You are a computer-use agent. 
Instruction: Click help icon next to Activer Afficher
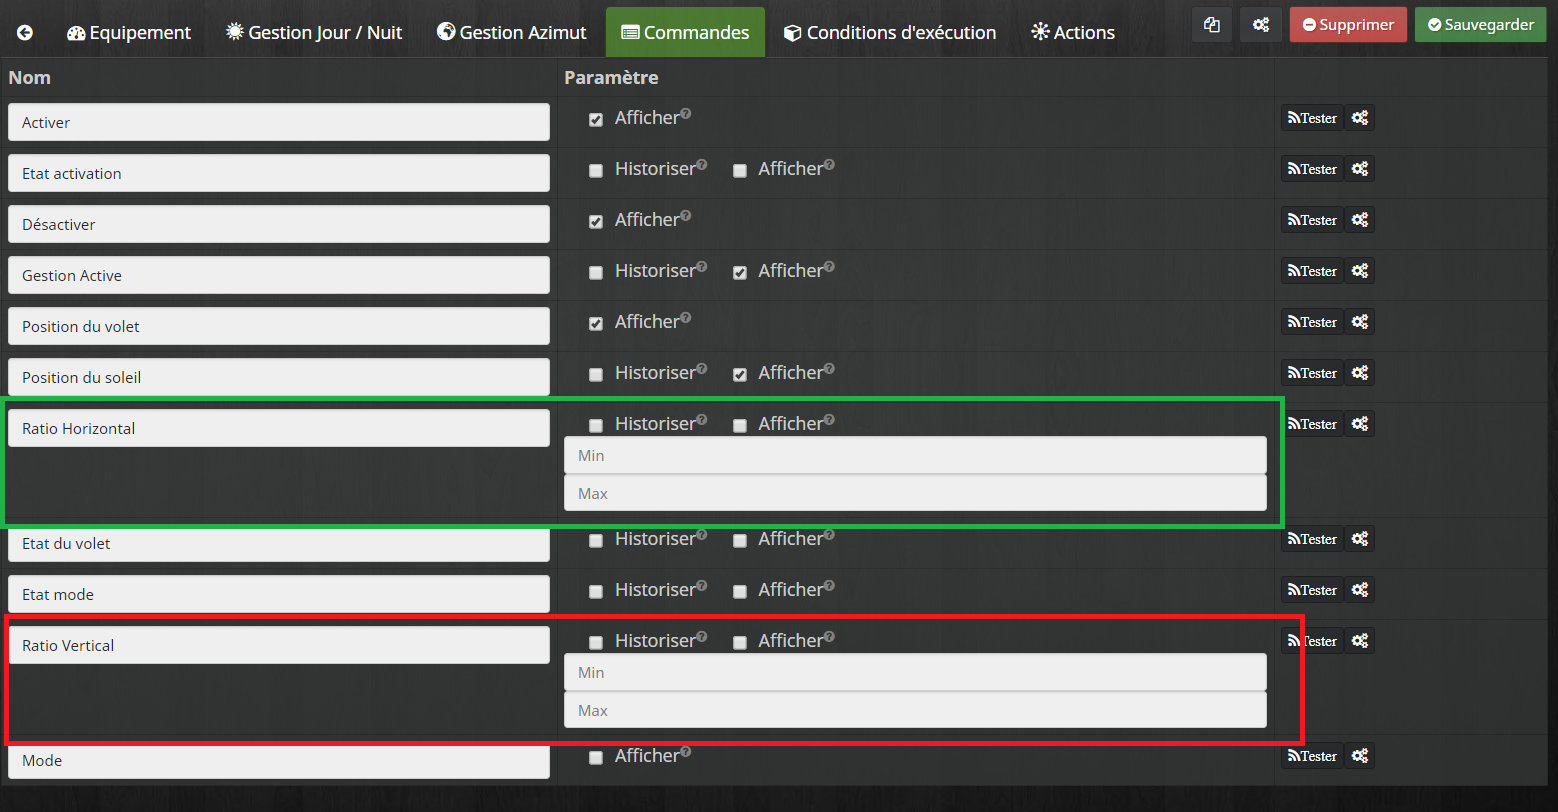pos(686,113)
